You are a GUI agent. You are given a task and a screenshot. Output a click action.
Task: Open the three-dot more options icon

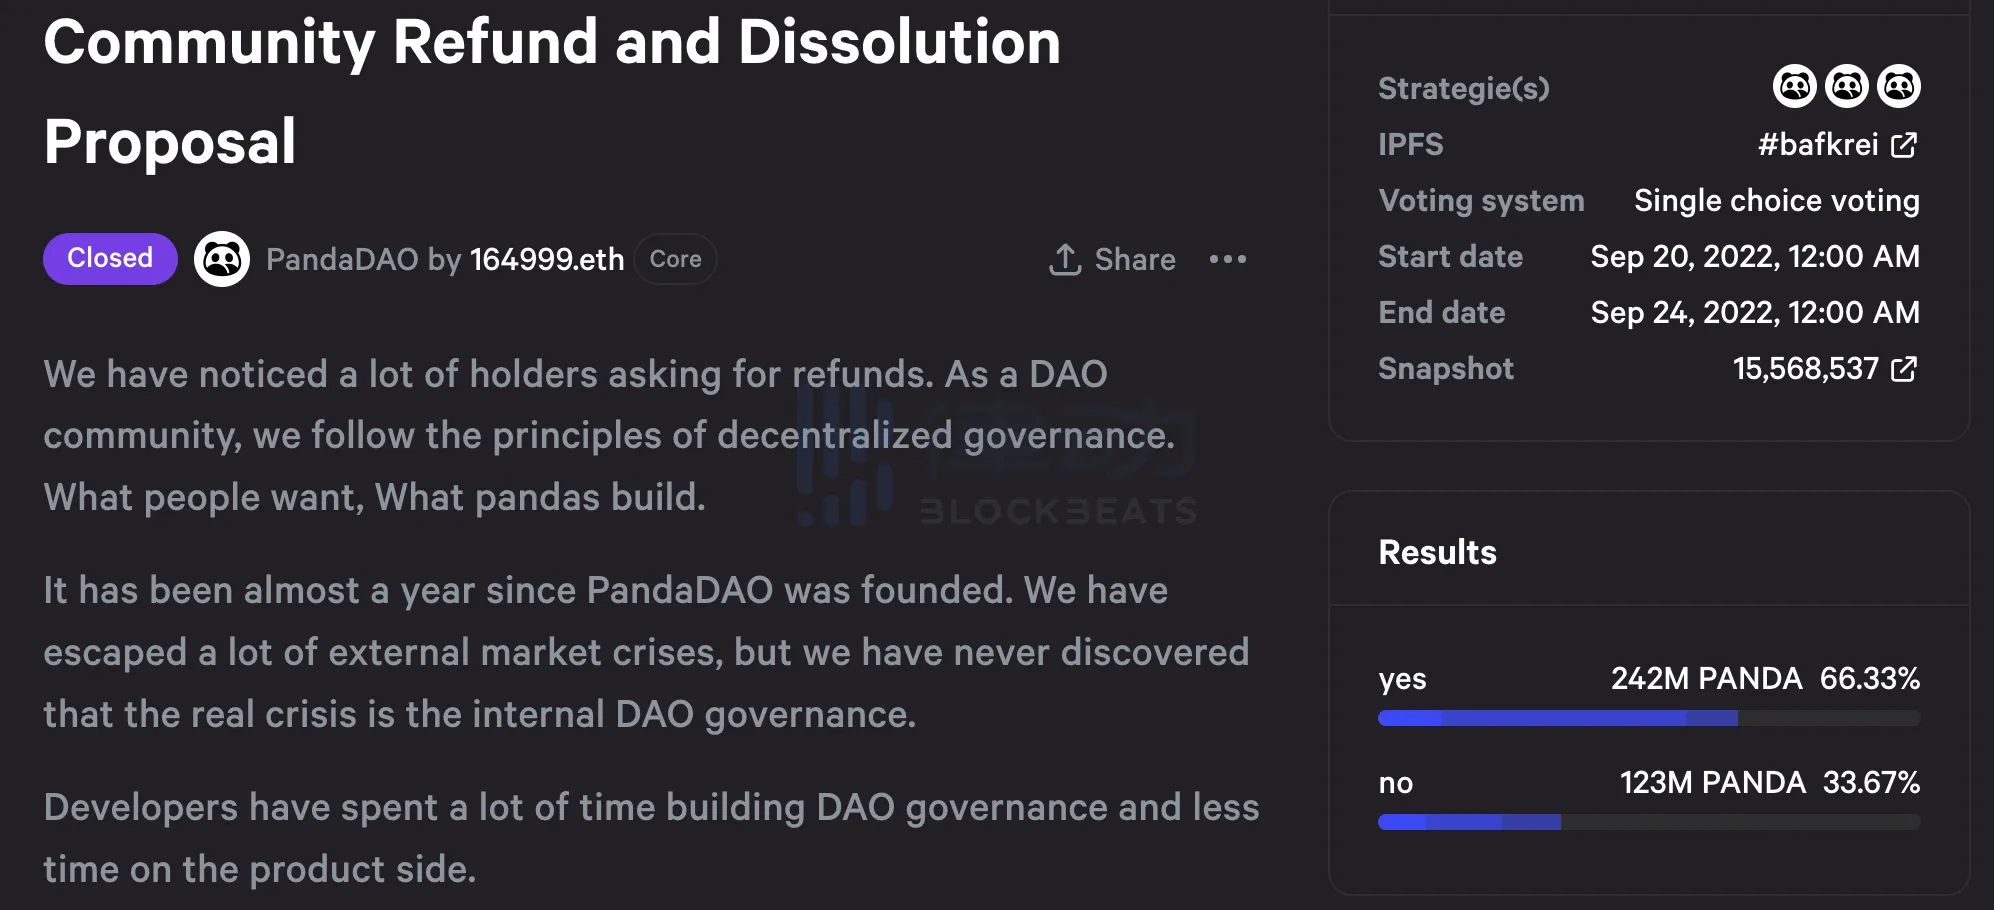[1227, 259]
